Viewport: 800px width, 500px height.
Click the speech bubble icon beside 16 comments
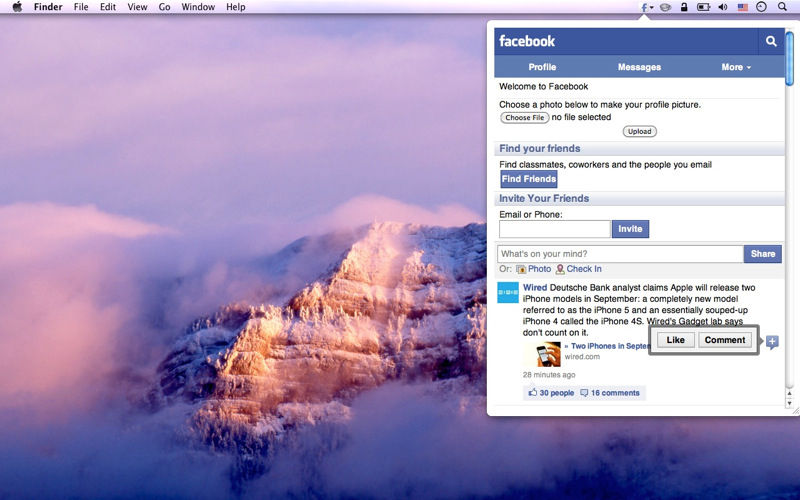584,393
